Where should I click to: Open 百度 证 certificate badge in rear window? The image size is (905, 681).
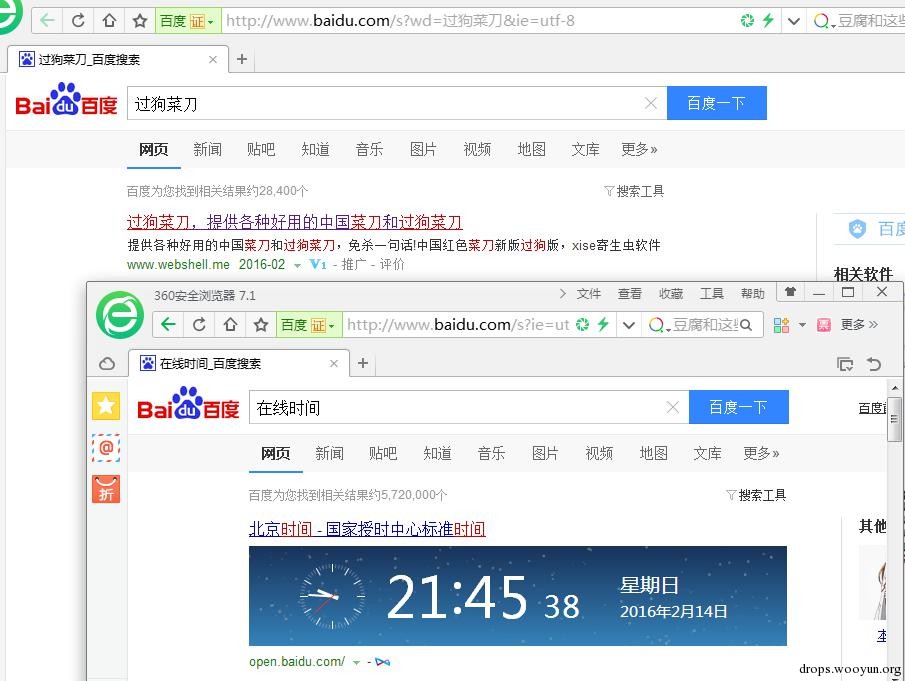coord(187,21)
